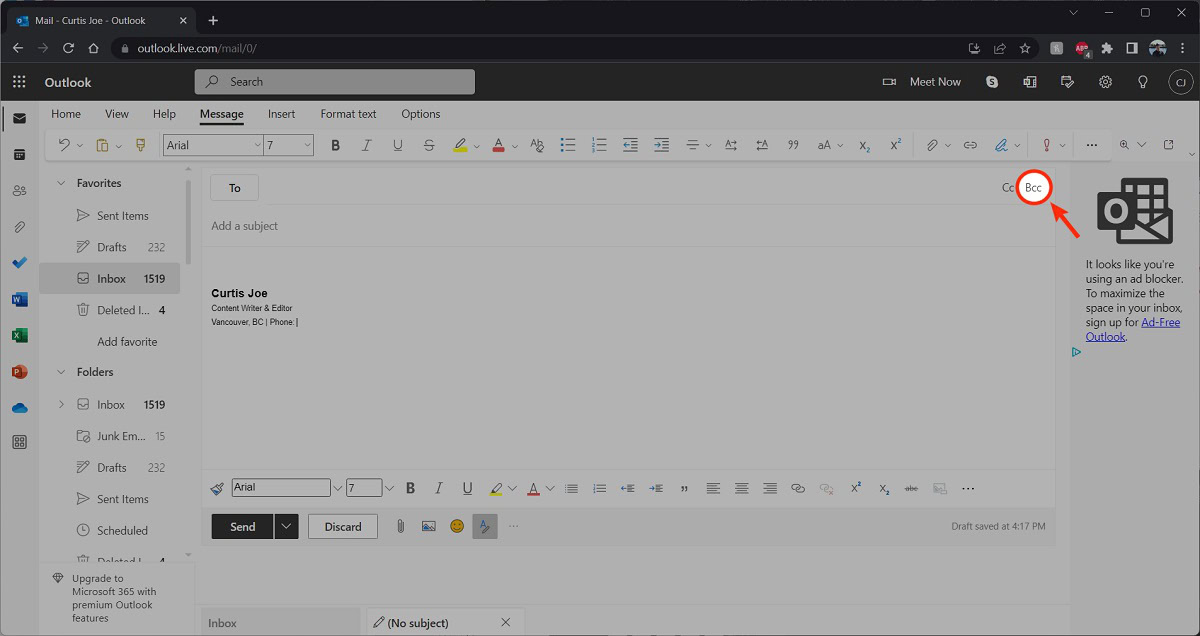
Task: Open Settings gear in the Outlook header
Action: click(1105, 82)
